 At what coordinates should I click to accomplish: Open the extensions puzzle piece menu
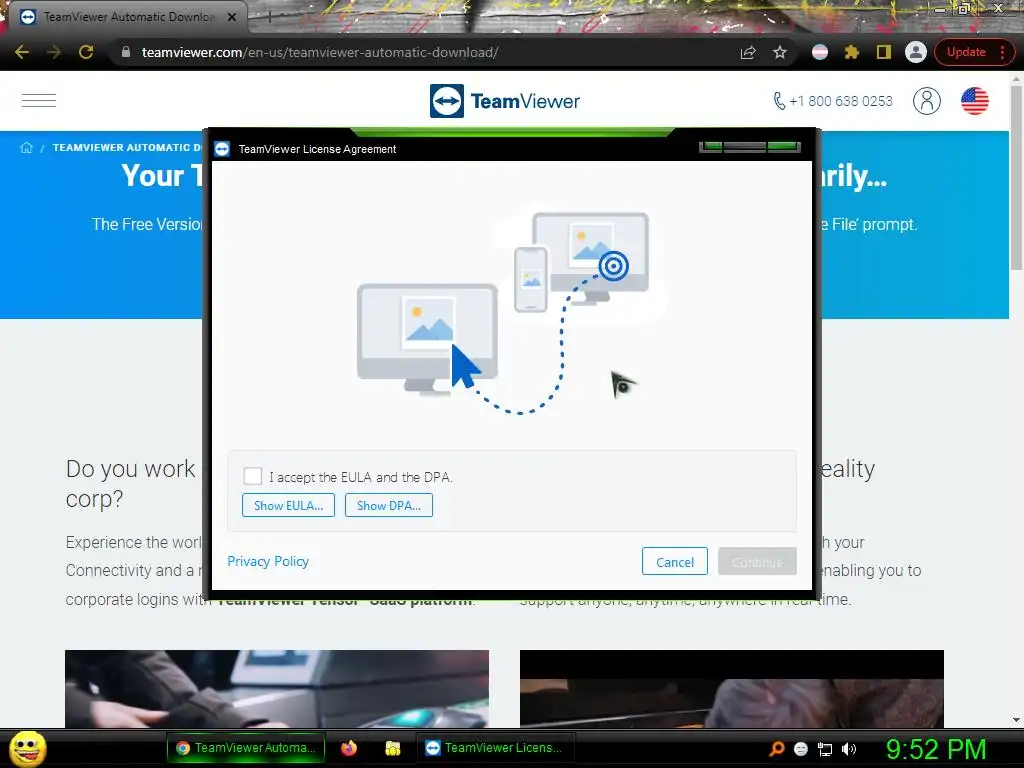click(x=852, y=52)
